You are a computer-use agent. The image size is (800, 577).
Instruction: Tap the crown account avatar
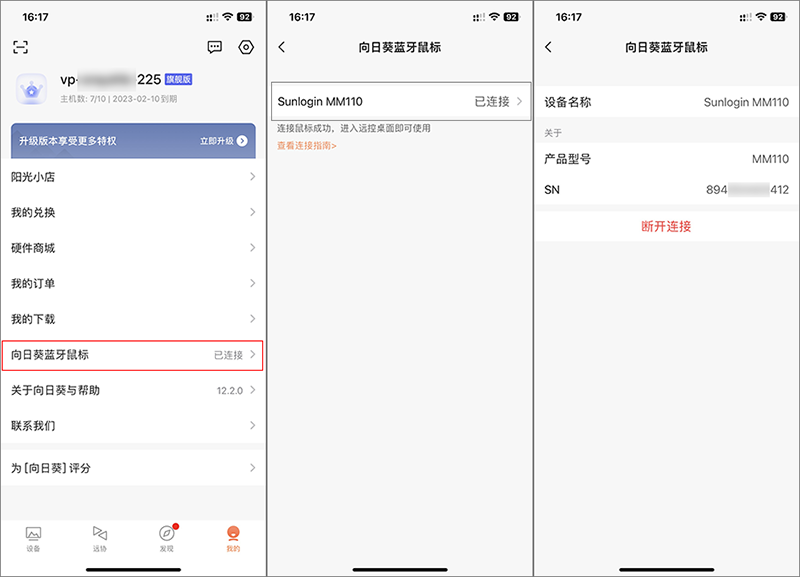click(x=32, y=89)
